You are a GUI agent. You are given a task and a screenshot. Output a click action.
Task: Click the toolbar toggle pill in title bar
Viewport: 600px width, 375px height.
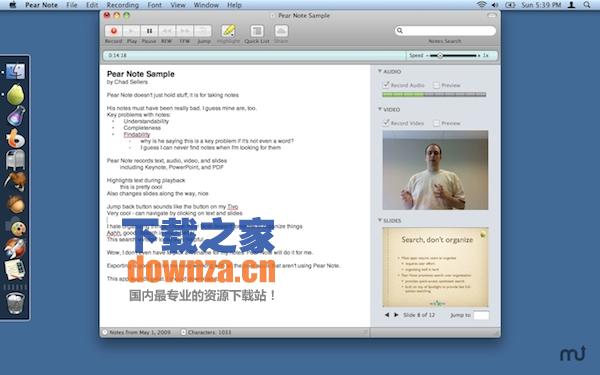(x=492, y=15)
